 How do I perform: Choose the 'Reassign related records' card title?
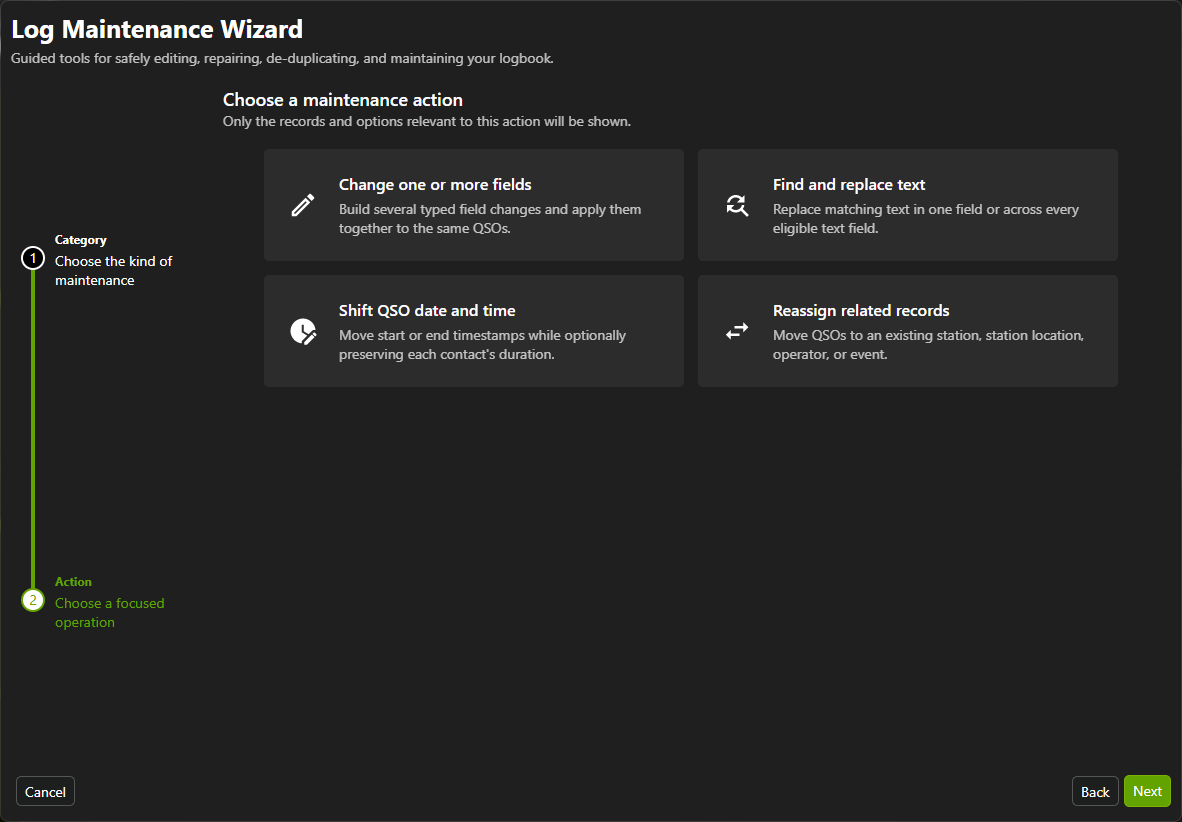coord(861,311)
